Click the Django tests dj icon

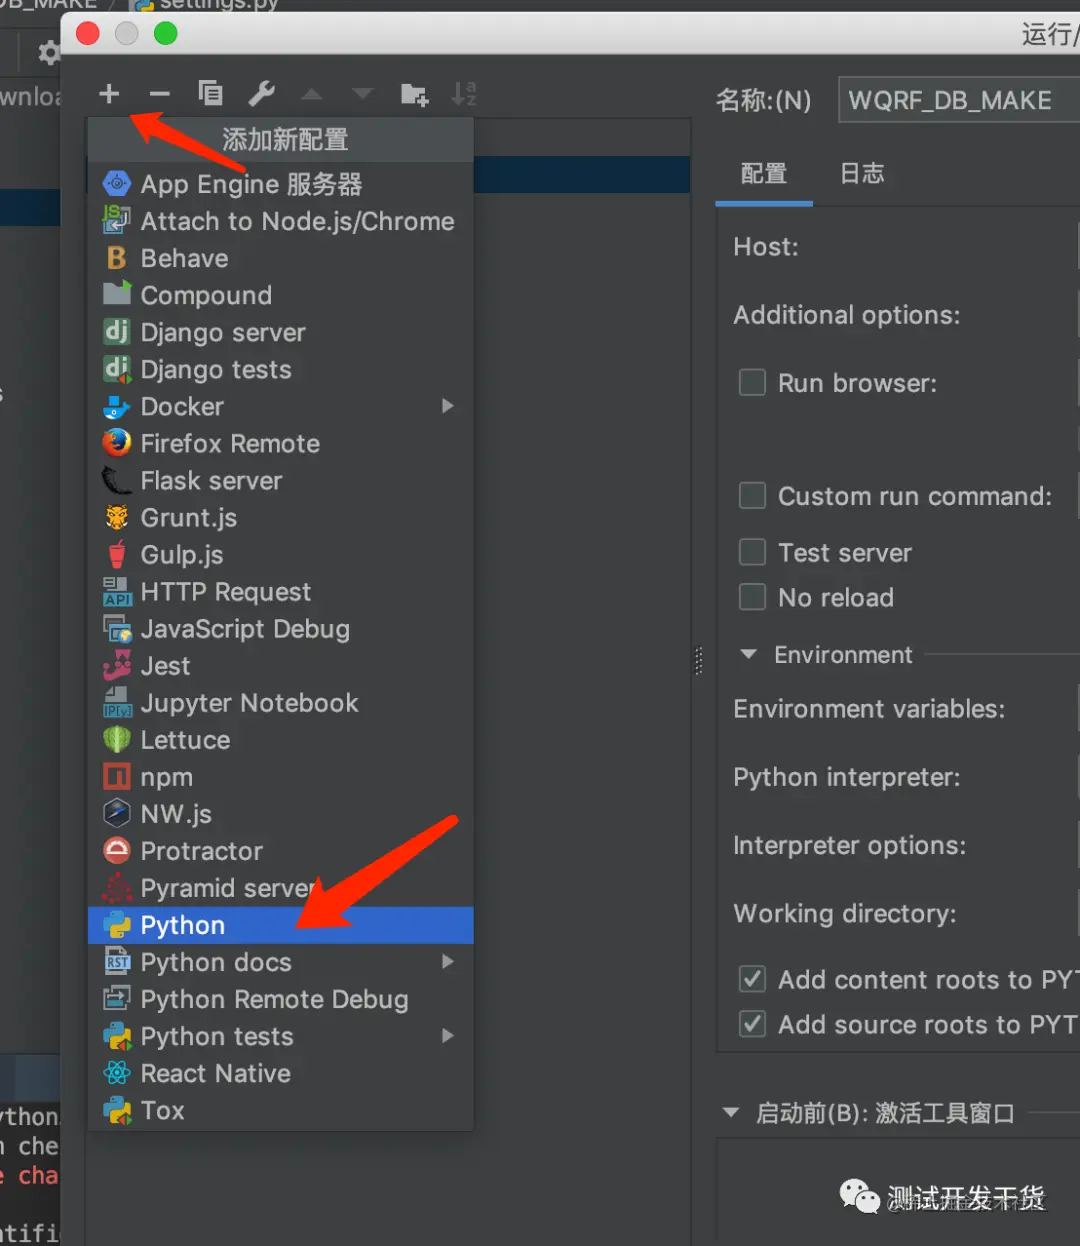coord(117,369)
